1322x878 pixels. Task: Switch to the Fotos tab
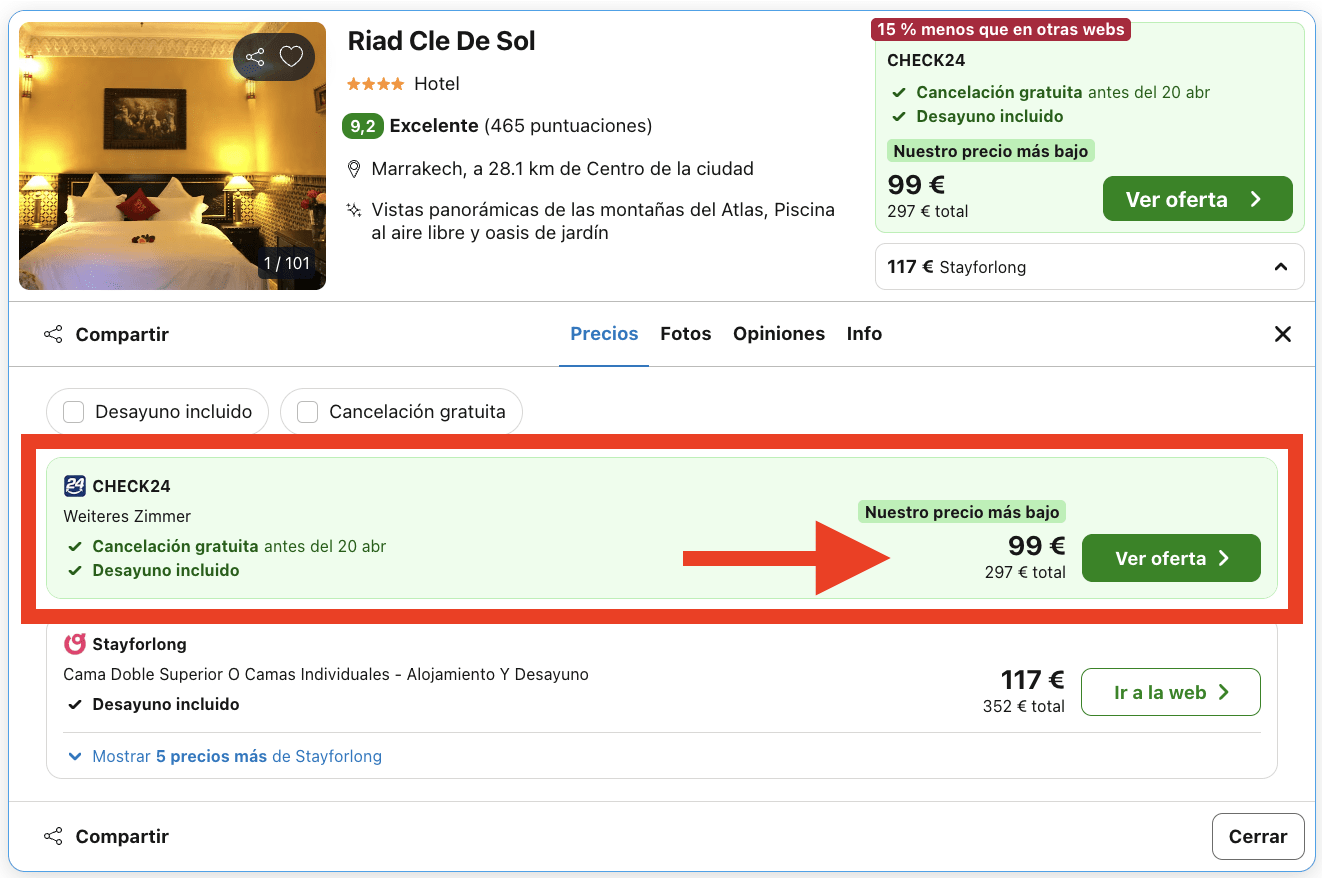click(685, 334)
